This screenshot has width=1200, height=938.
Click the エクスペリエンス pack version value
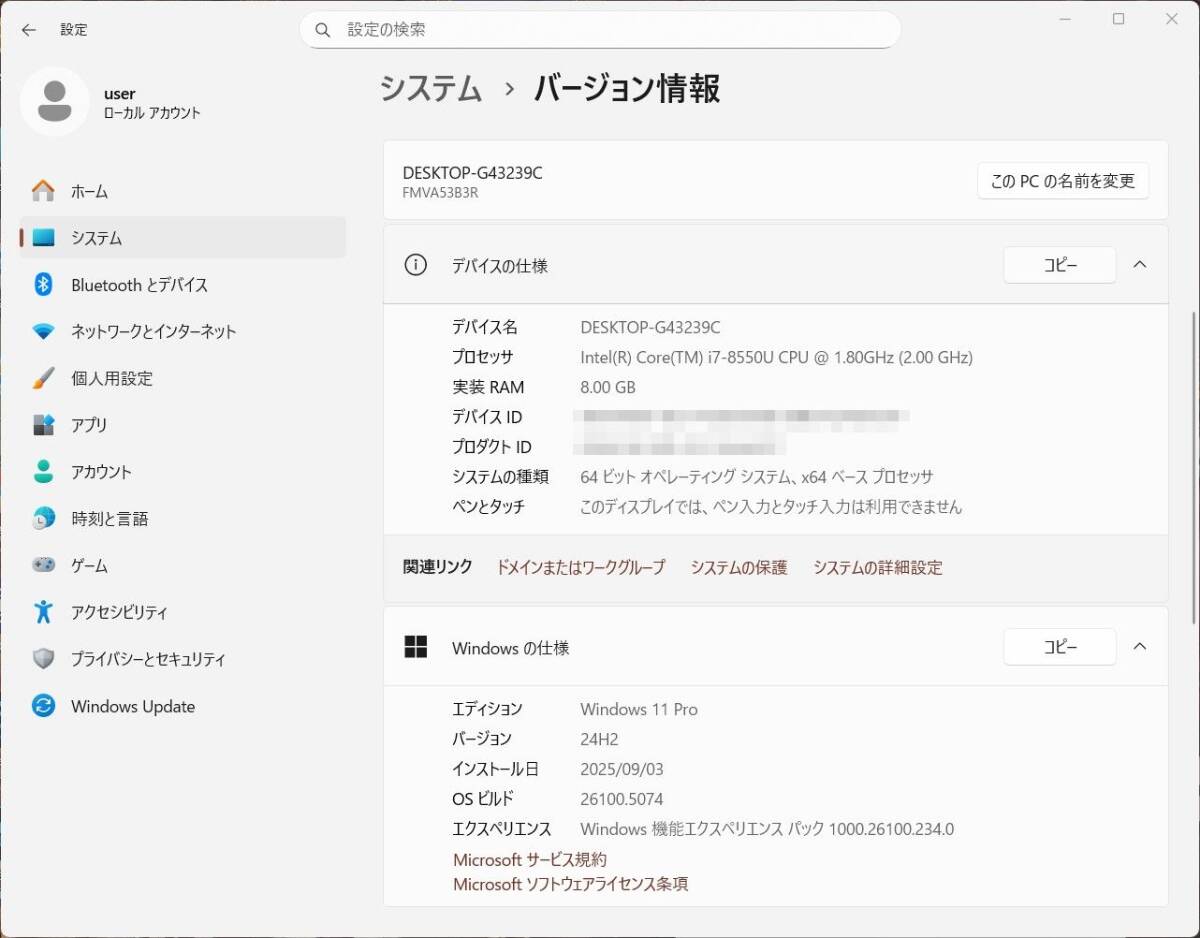point(767,829)
